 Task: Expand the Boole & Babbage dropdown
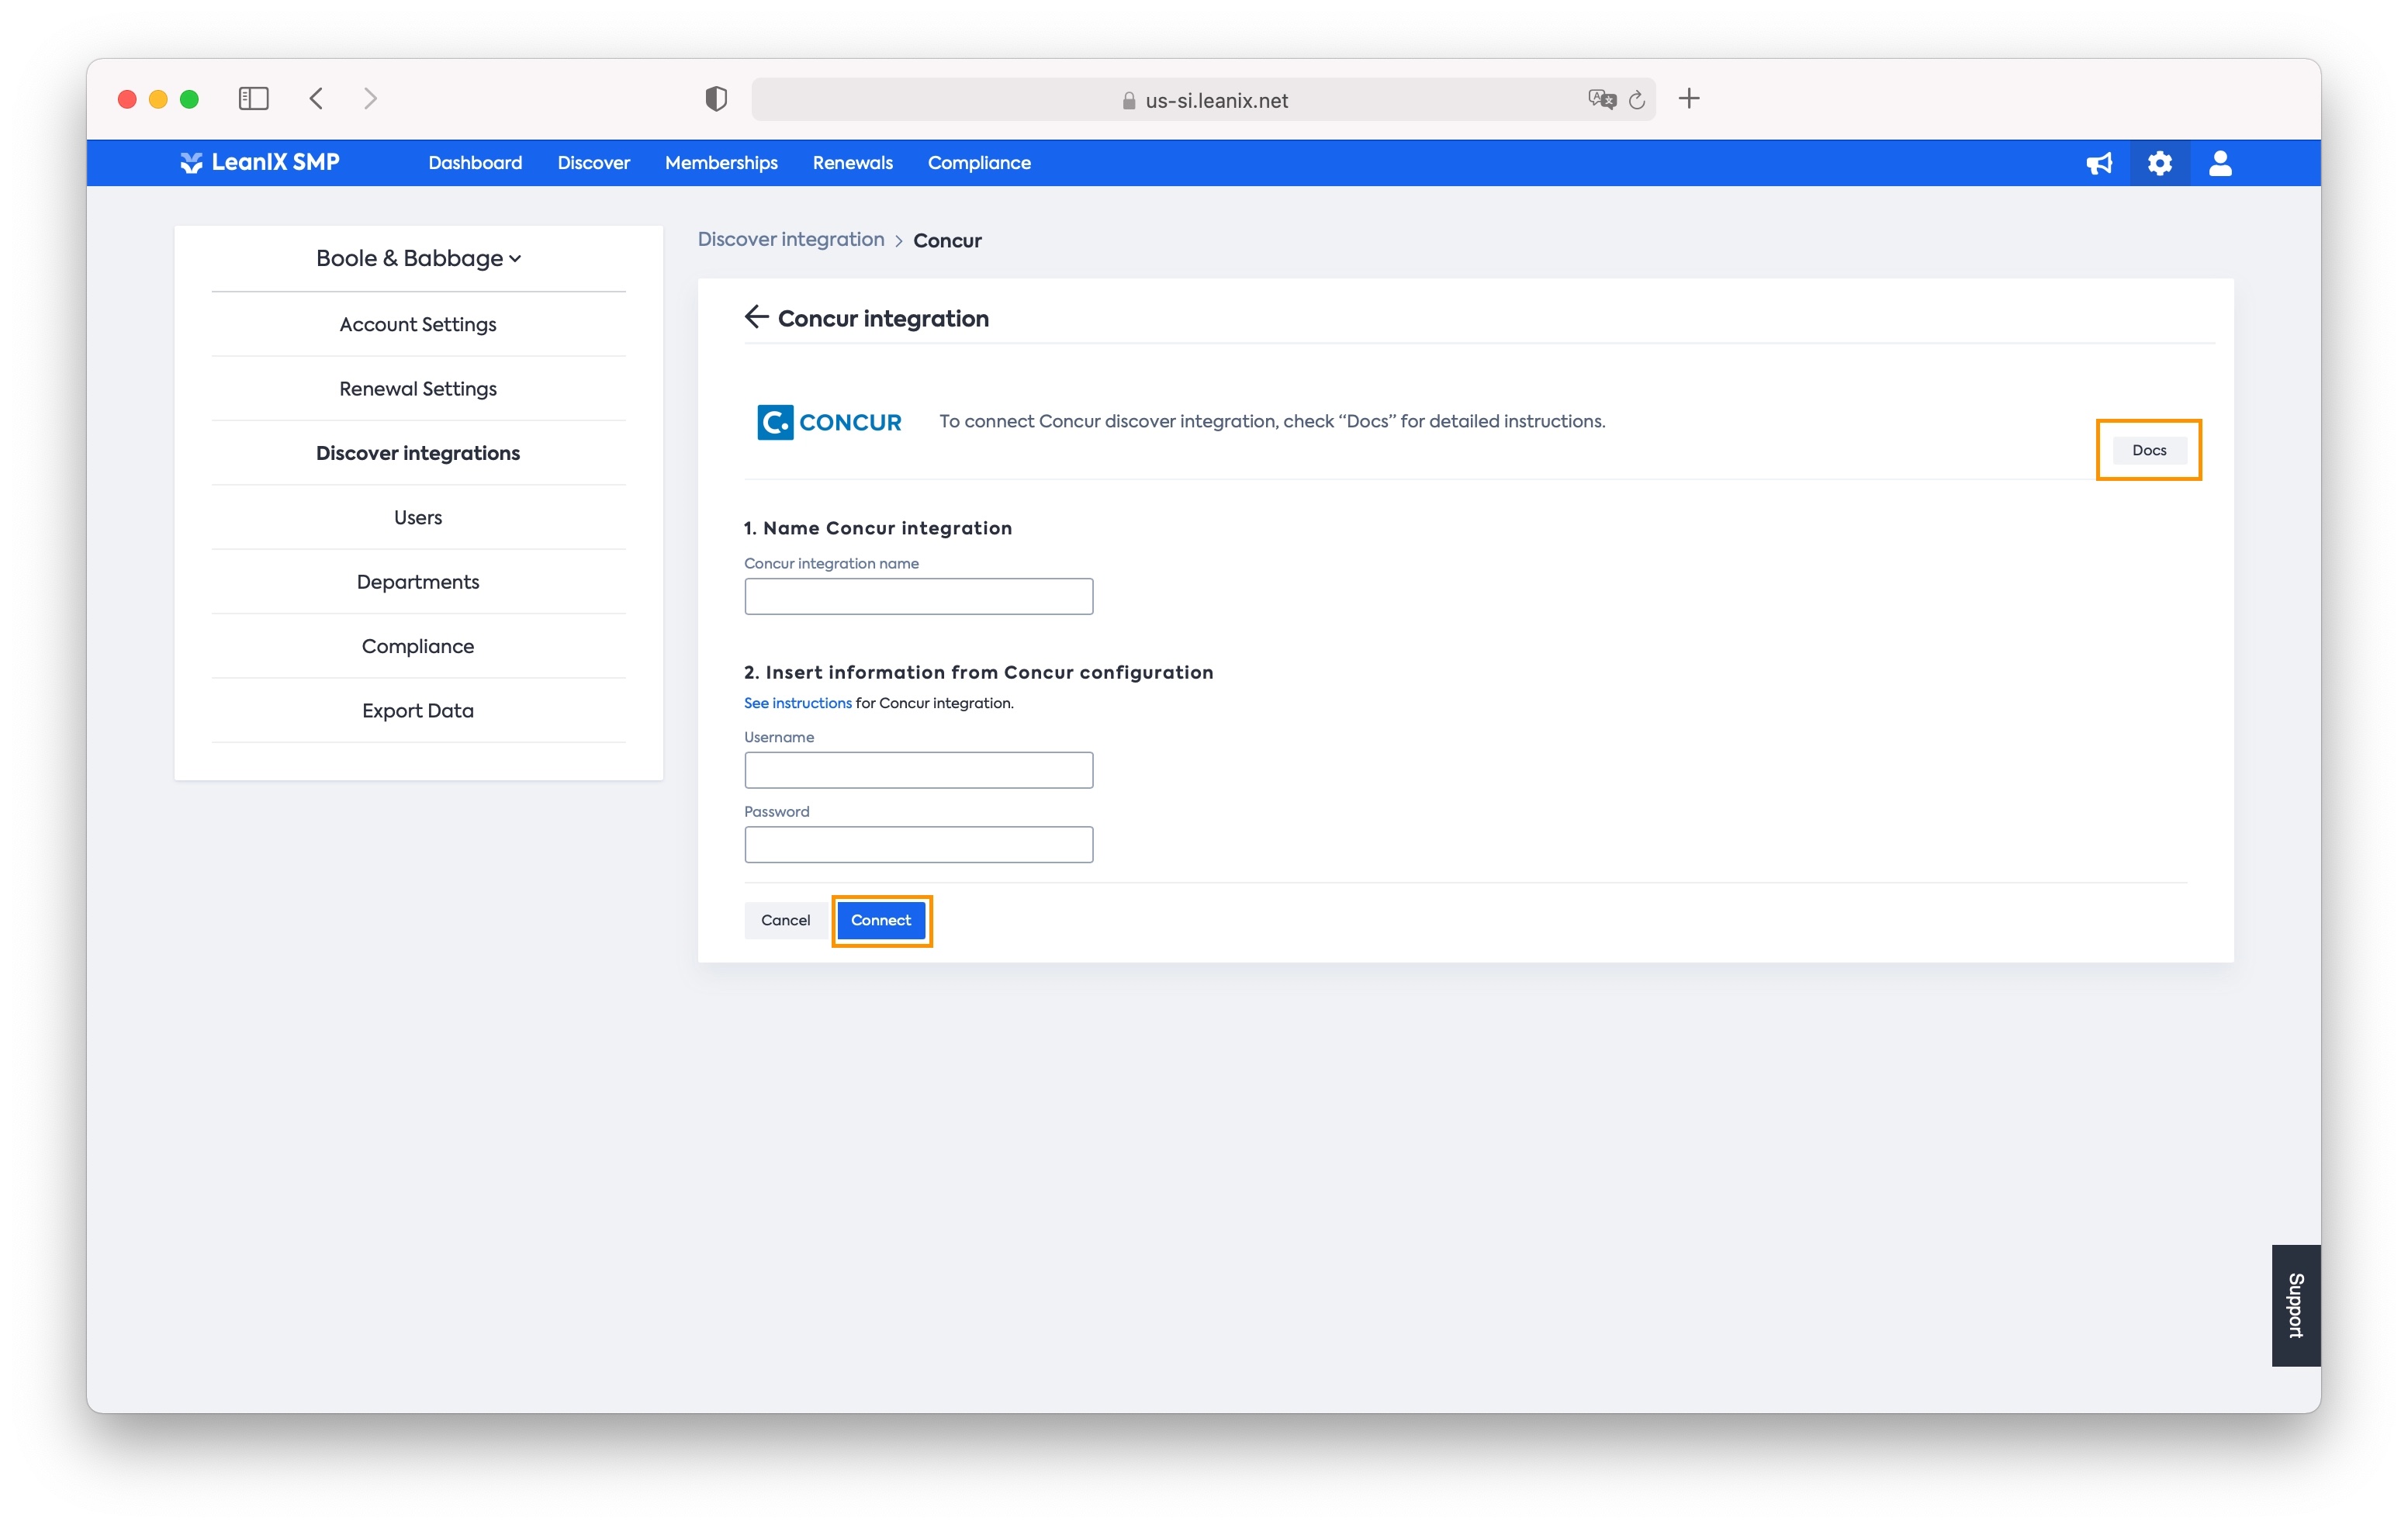tap(418, 258)
